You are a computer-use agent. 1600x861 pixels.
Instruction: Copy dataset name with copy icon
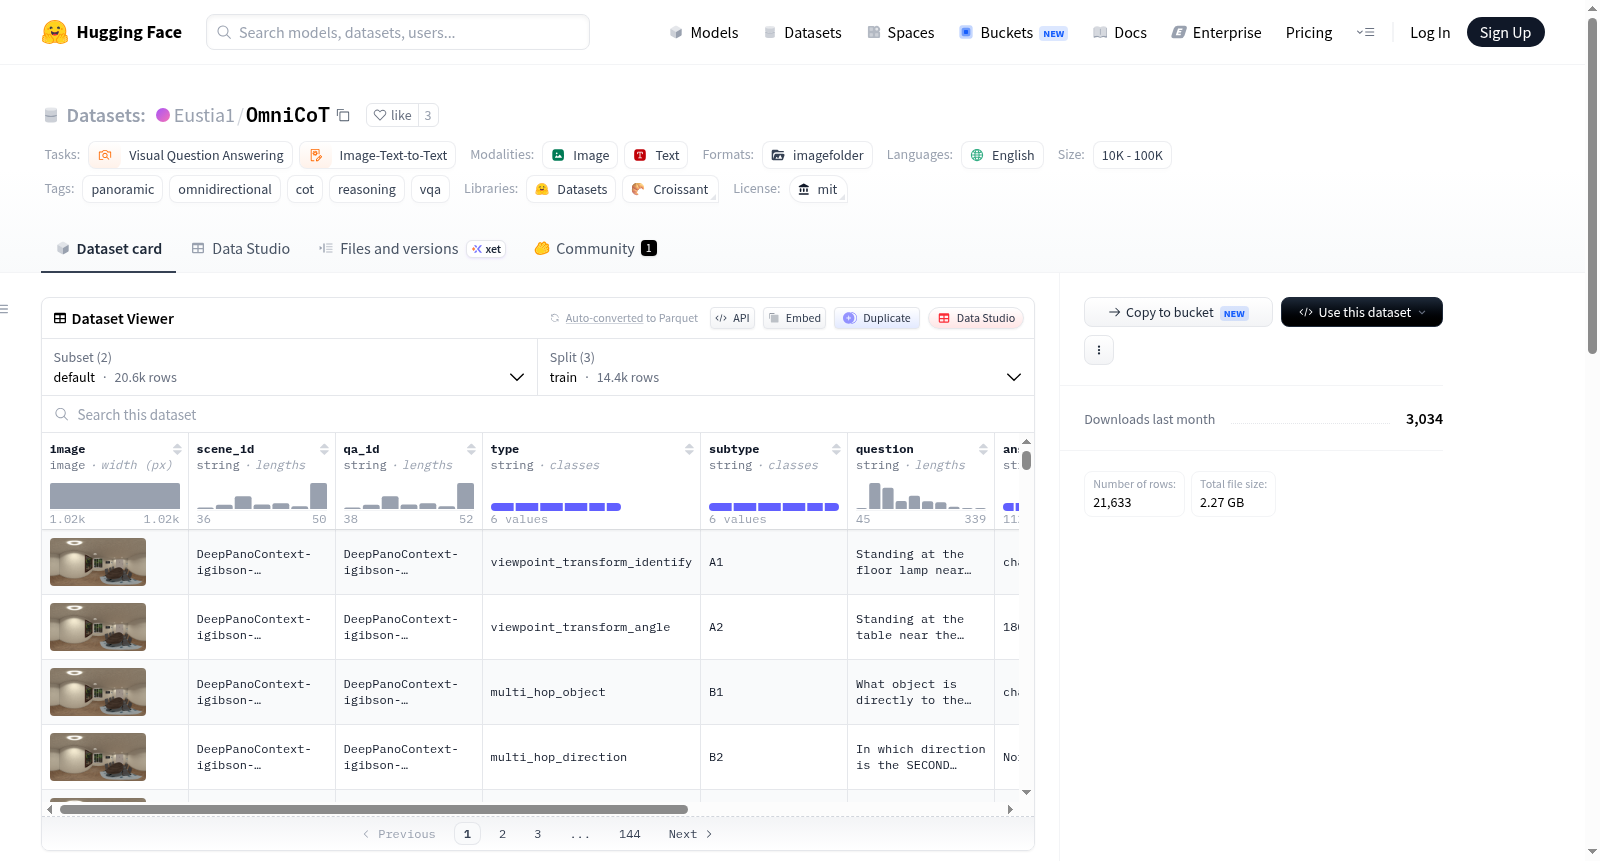(x=343, y=115)
